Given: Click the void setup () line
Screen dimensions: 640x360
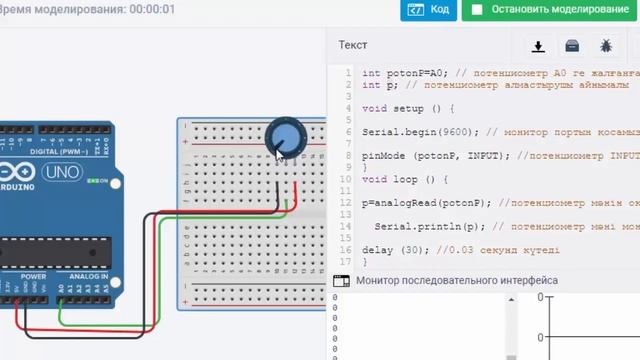Looking at the screenshot, I should (408, 109).
